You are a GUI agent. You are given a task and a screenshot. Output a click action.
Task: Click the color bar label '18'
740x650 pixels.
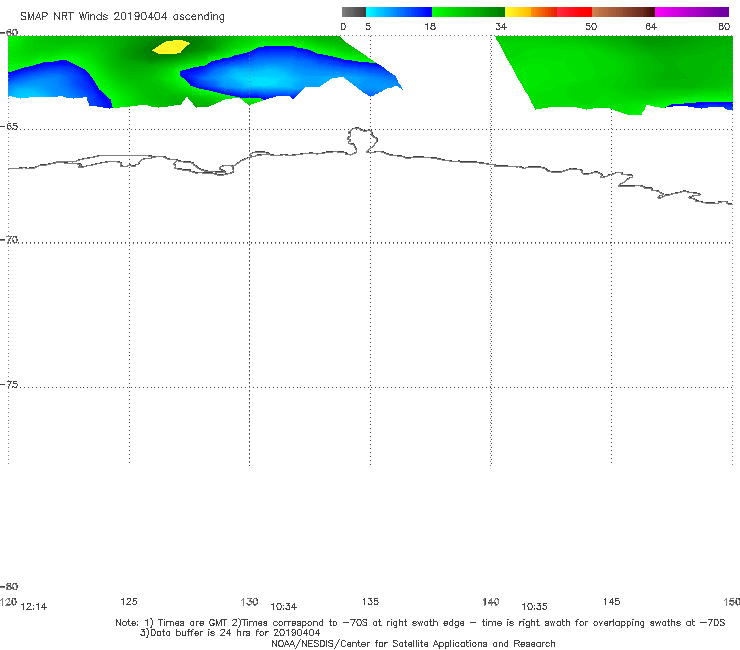(x=430, y=26)
